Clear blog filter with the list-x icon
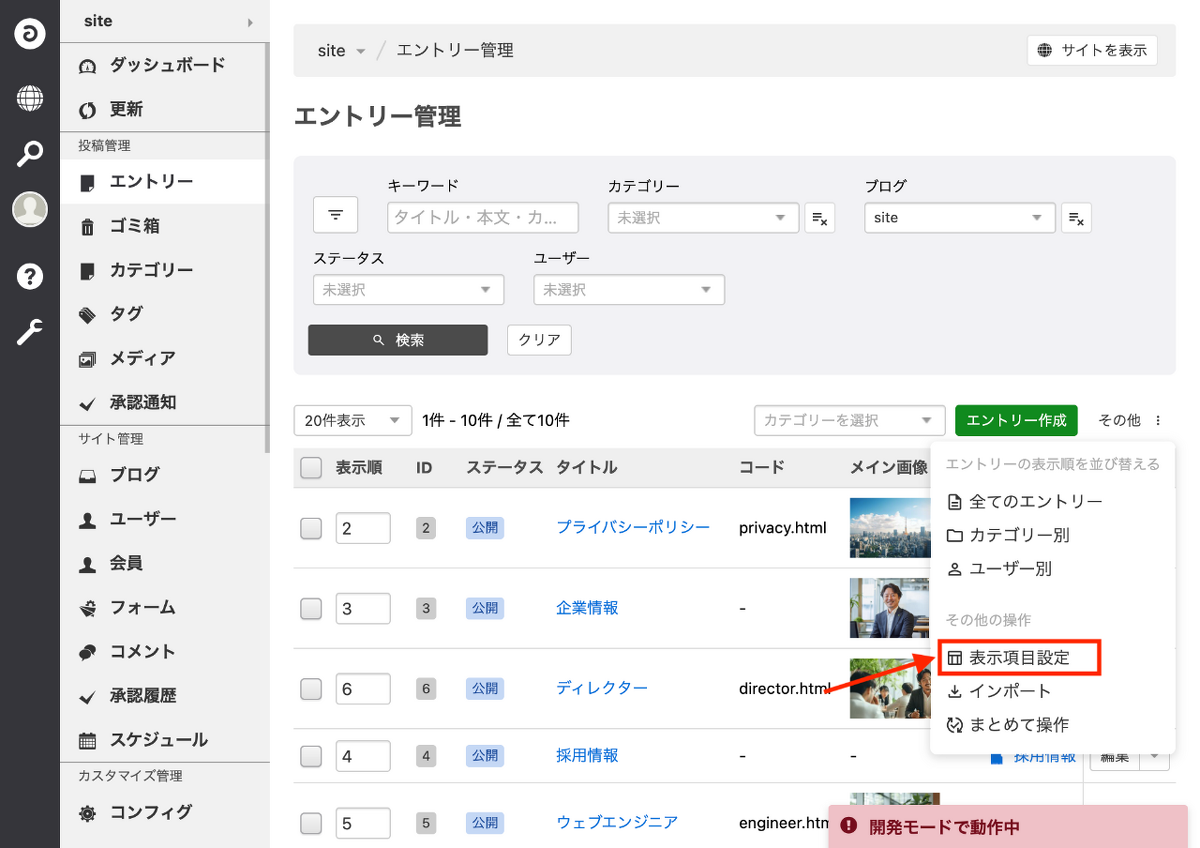Screen dimensions: 1200x848 click(1076, 218)
